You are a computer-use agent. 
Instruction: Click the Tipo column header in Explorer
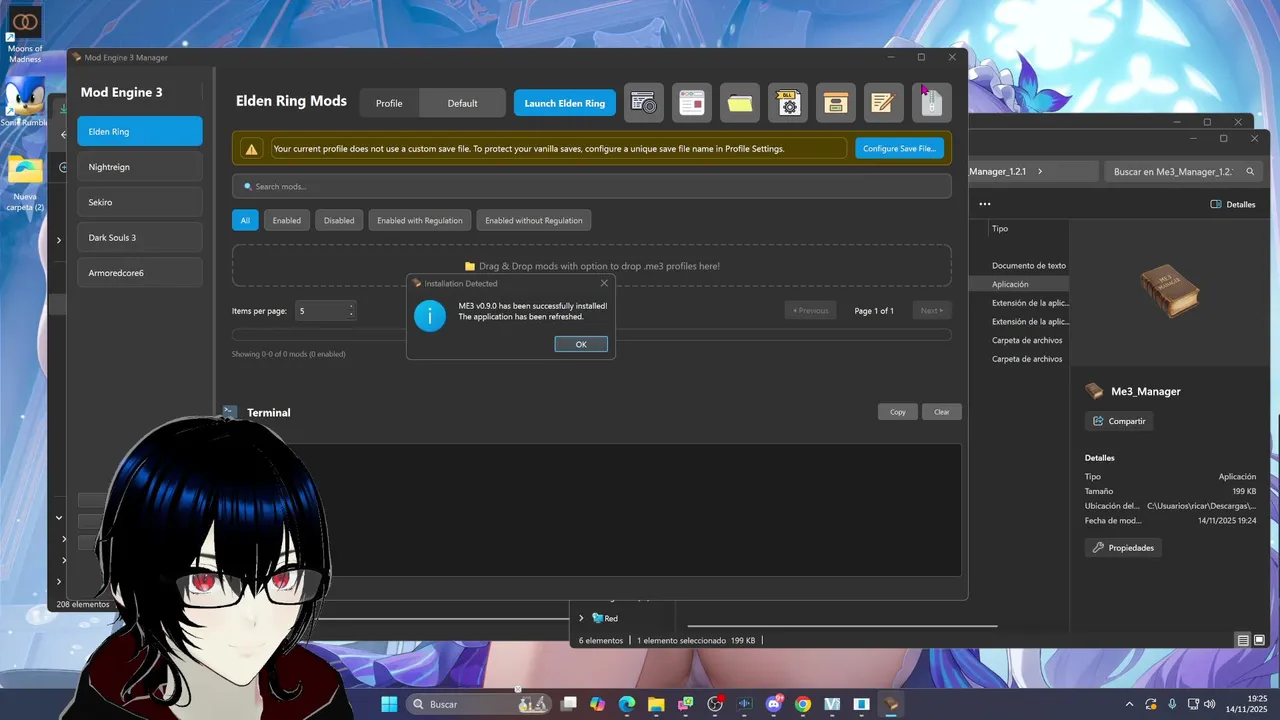tap(1000, 228)
